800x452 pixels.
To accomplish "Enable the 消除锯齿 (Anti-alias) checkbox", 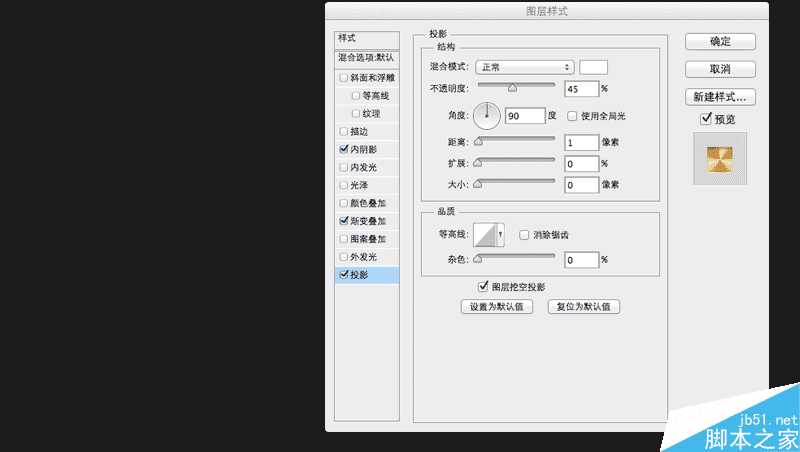I will pos(524,235).
